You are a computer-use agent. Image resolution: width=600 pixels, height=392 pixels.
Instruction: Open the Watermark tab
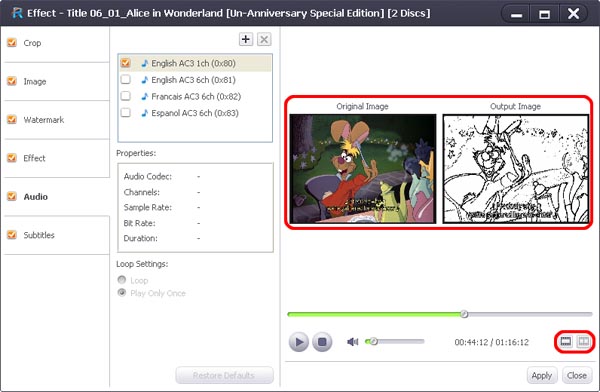click(x=57, y=120)
